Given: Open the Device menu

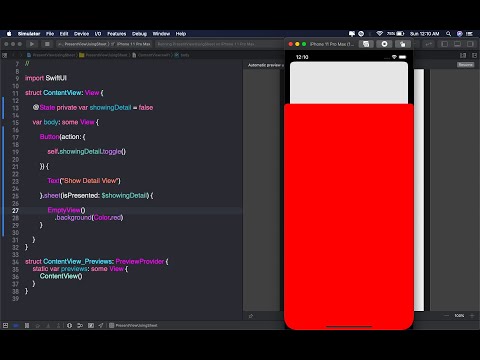Looking at the screenshot, I should coord(81,34).
